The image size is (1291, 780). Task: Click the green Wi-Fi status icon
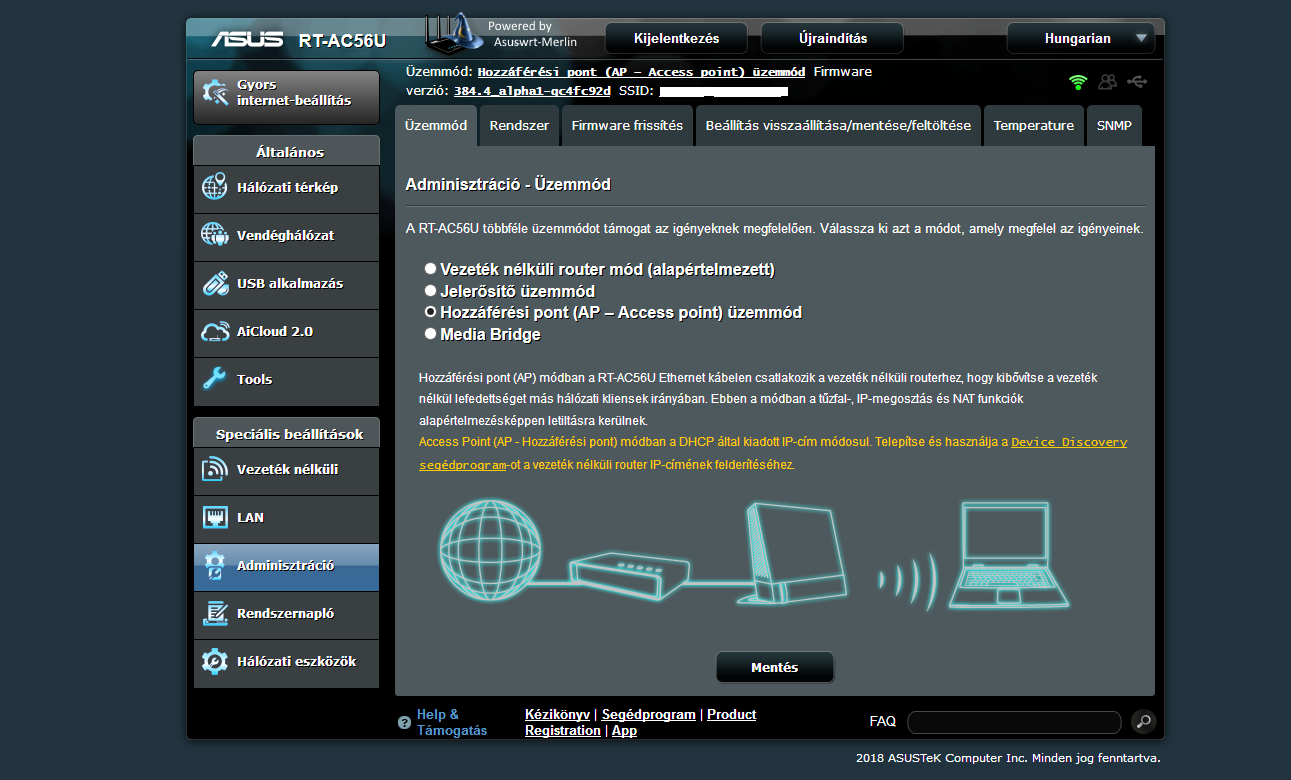(x=1078, y=82)
